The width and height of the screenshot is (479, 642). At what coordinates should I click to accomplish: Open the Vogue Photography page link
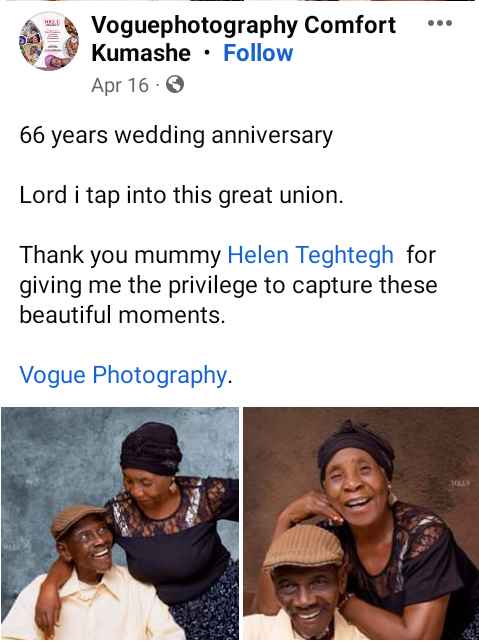(x=123, y=375)
